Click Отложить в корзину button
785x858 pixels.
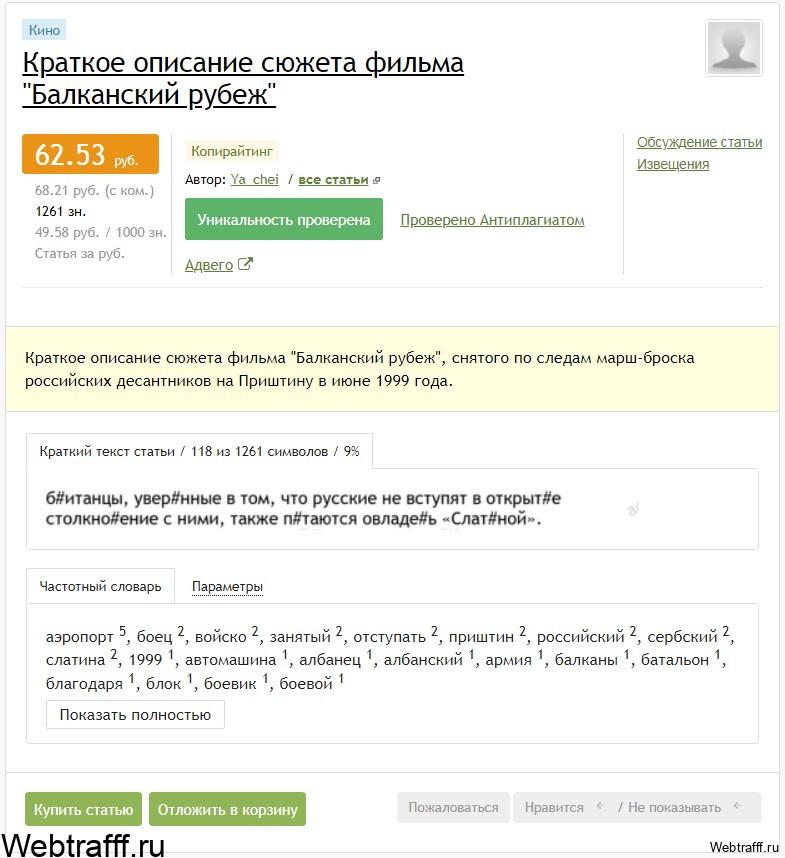tap(228, 809)
